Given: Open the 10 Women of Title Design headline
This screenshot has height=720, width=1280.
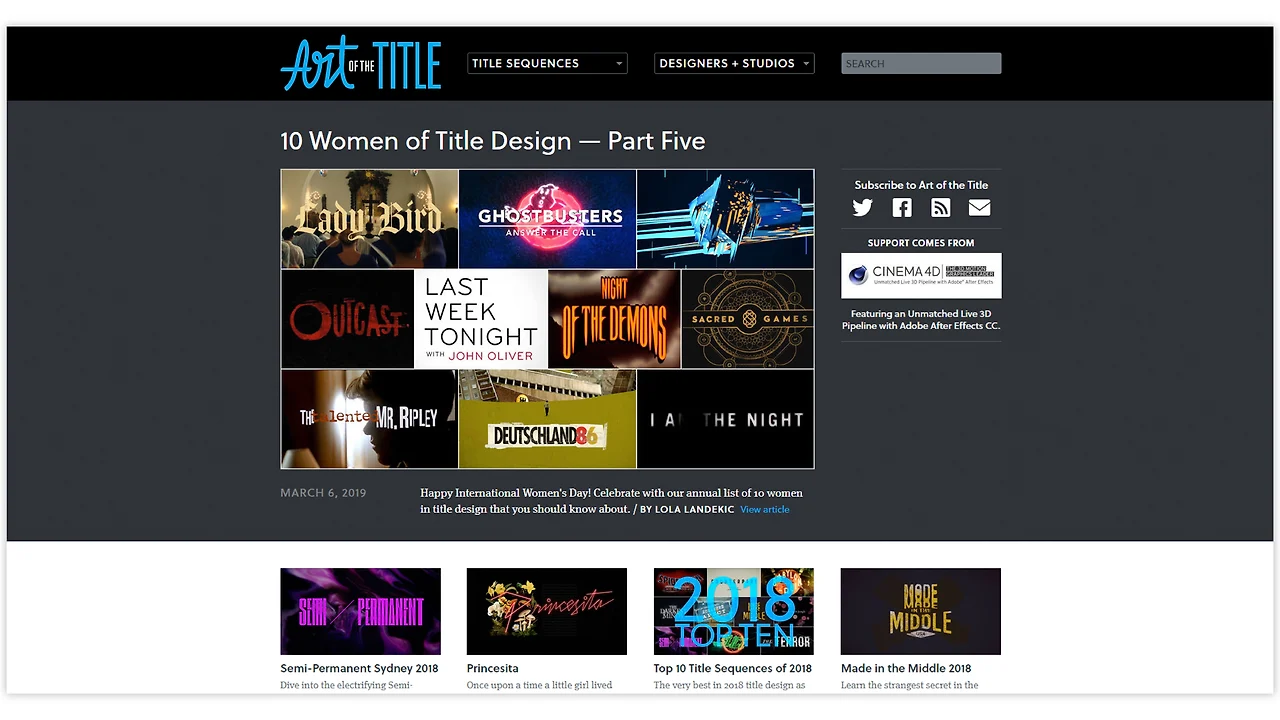Looking at the screenshot, I should pos(493,141).
